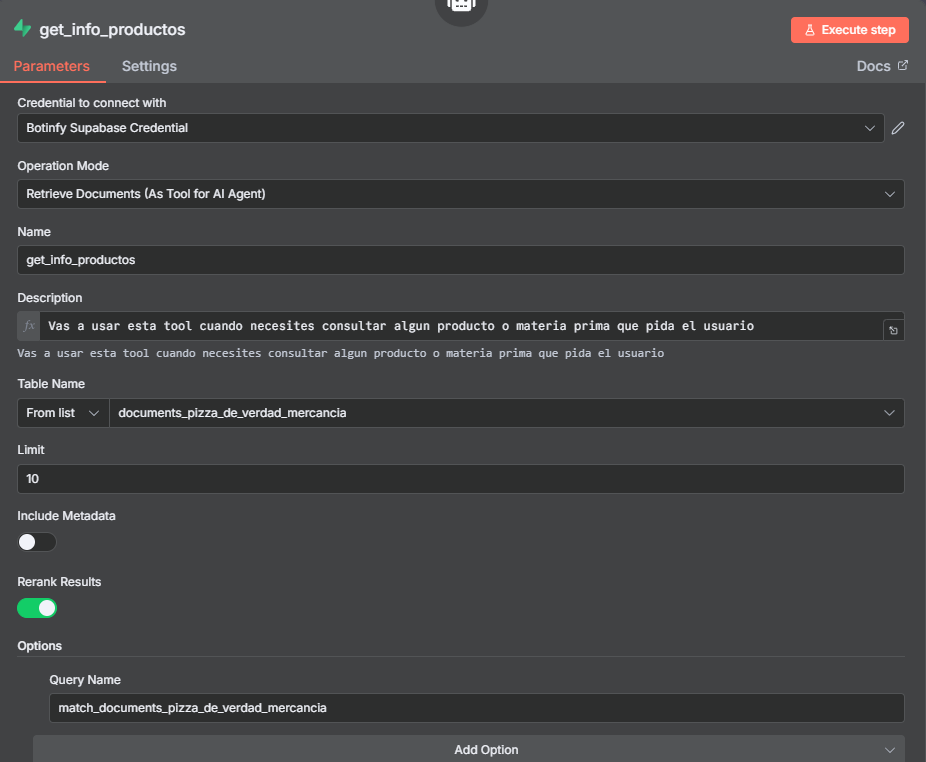Switch to the Parameters tab
The width and height of the screenshot is (926, 762).
pyautogui.click(x=52, y=66)
